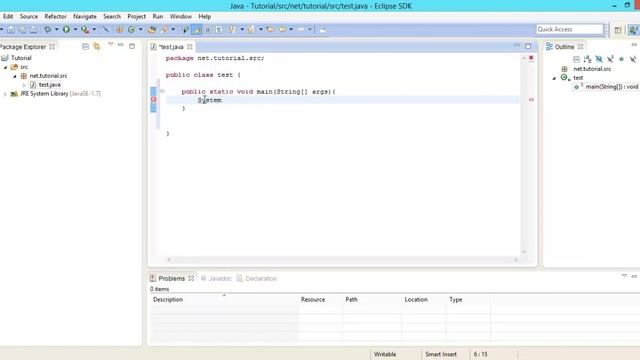Viewport: 640px width, 360px height.
Task: Select the Tutorial project in Package Explorer
Action: (x=21, y=58)
